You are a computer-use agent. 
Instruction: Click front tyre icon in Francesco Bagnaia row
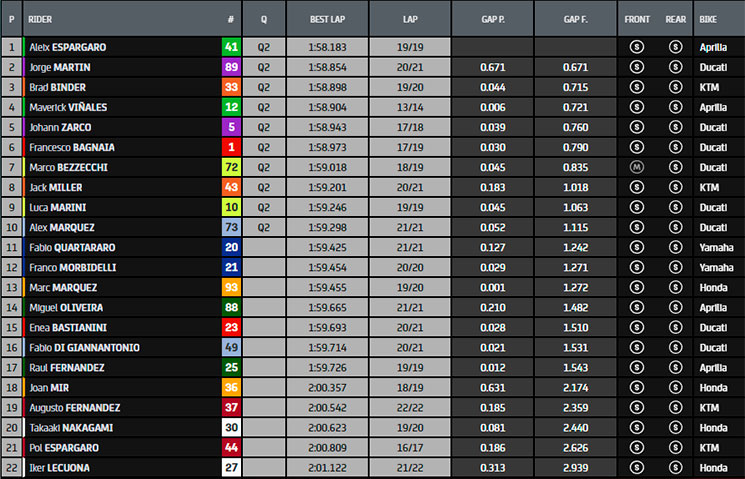[x=637, y=147]
